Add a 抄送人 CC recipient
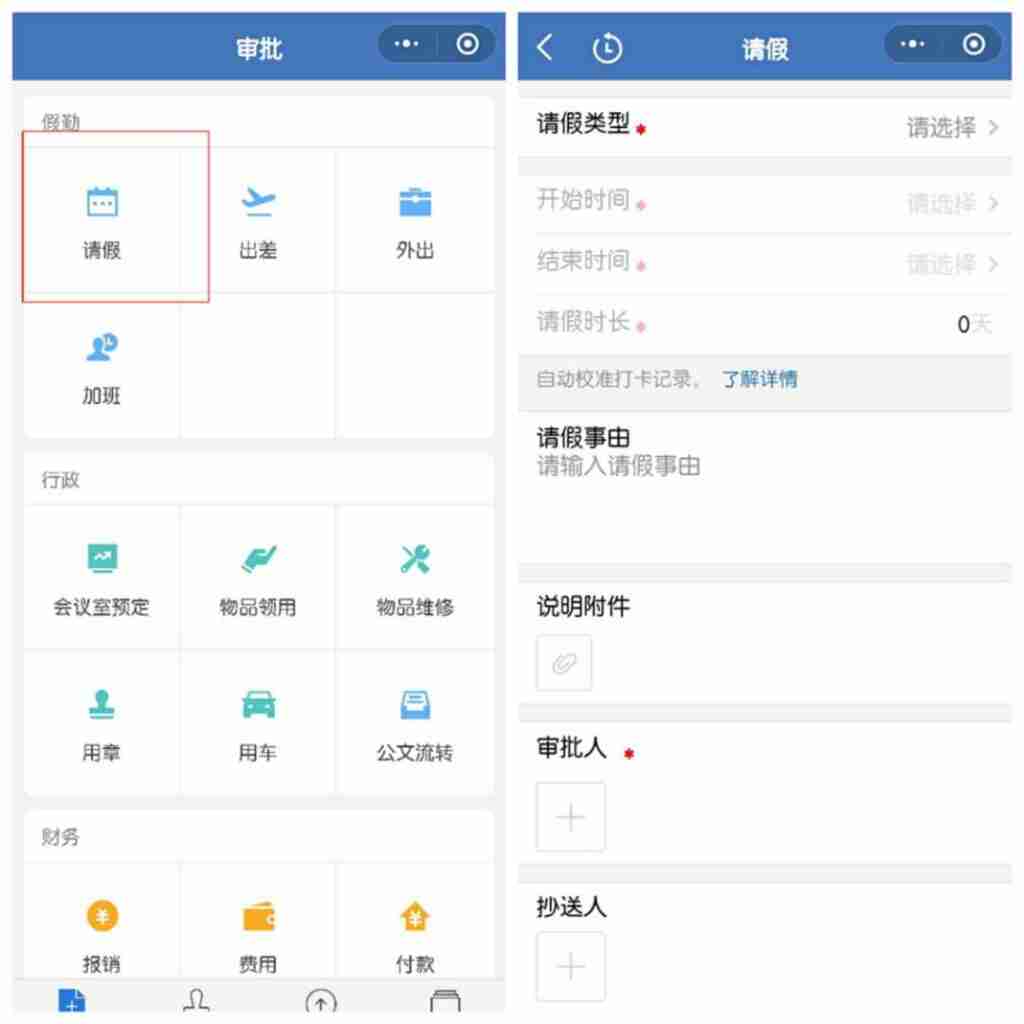 click(x=570, y=966)
